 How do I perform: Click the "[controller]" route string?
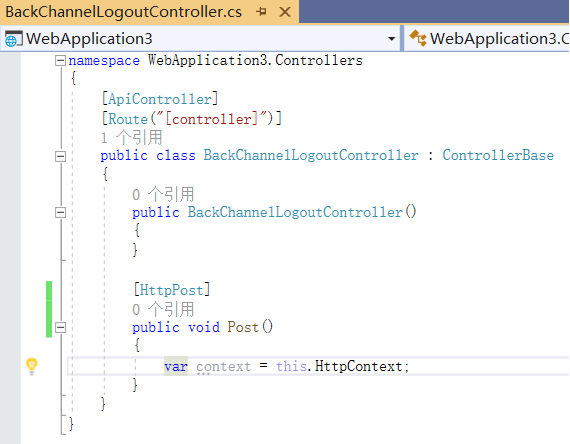coord(212,119)
